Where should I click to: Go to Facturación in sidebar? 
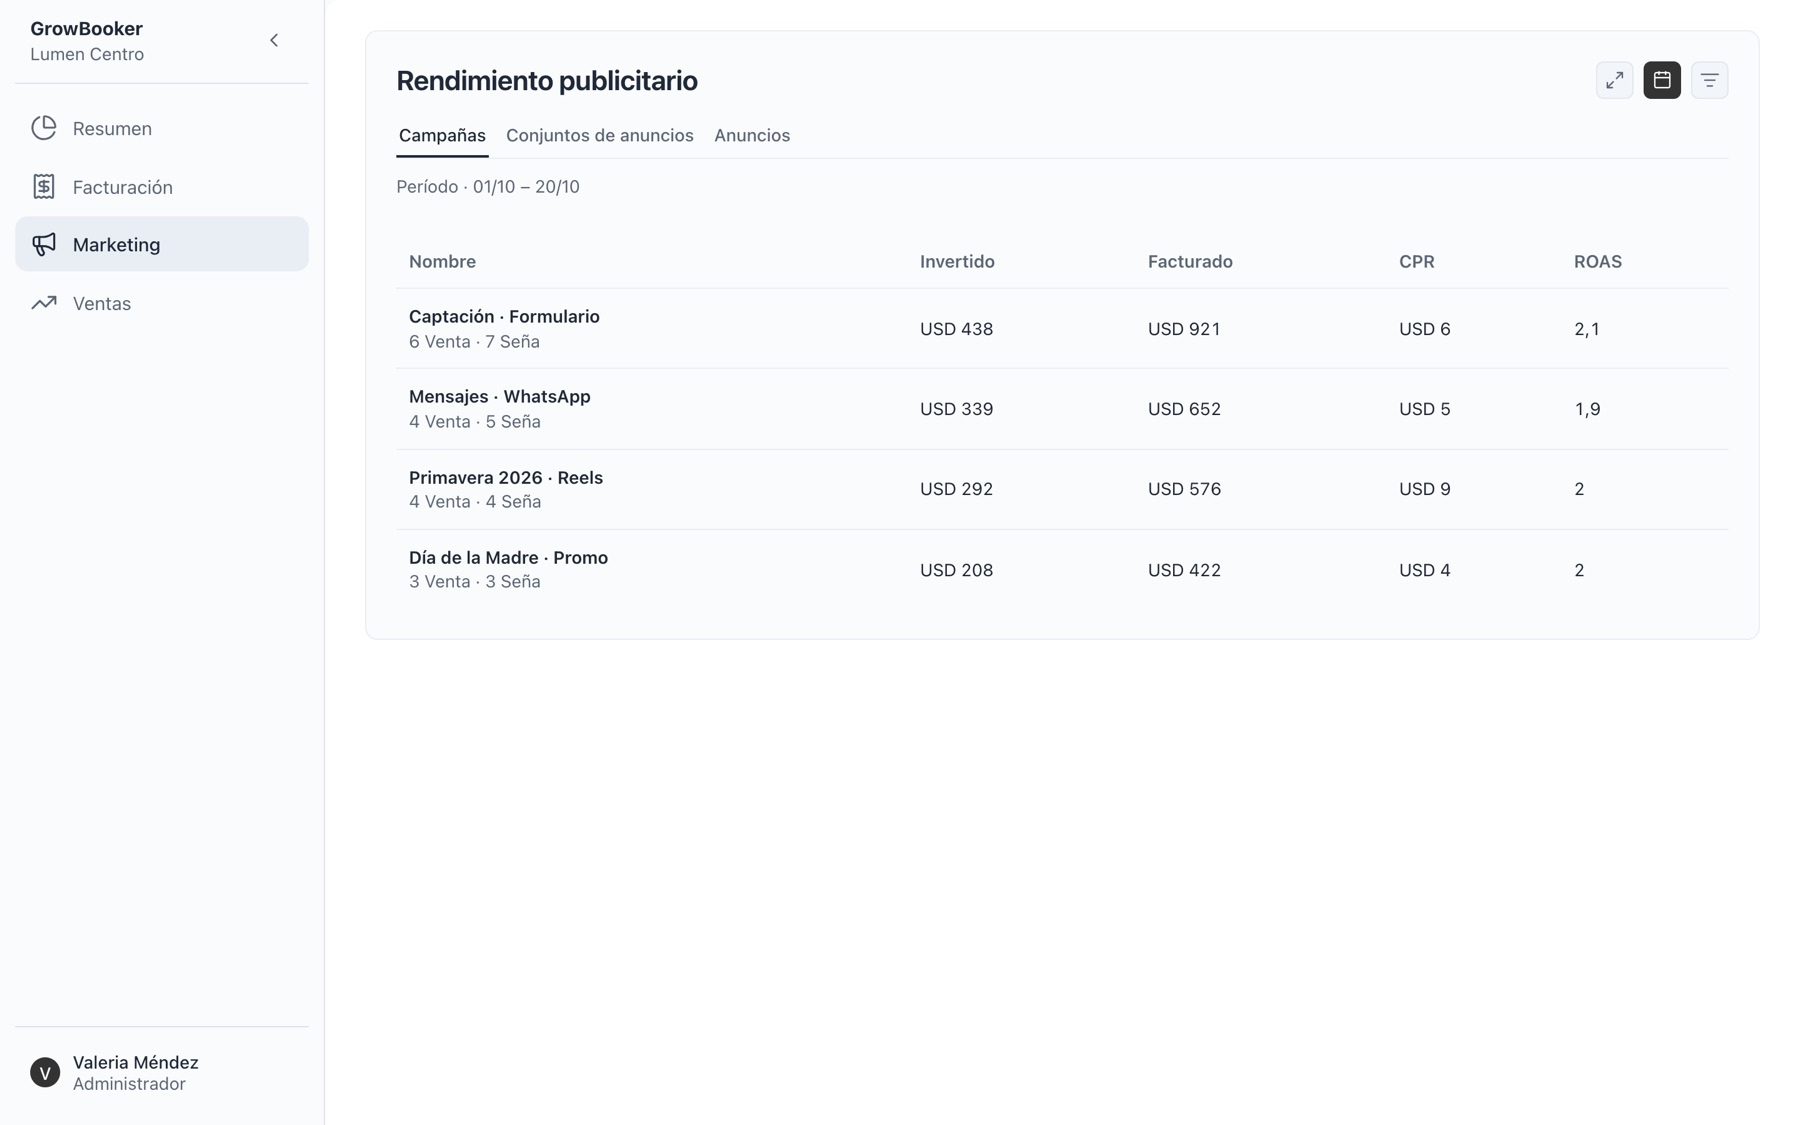162,186
